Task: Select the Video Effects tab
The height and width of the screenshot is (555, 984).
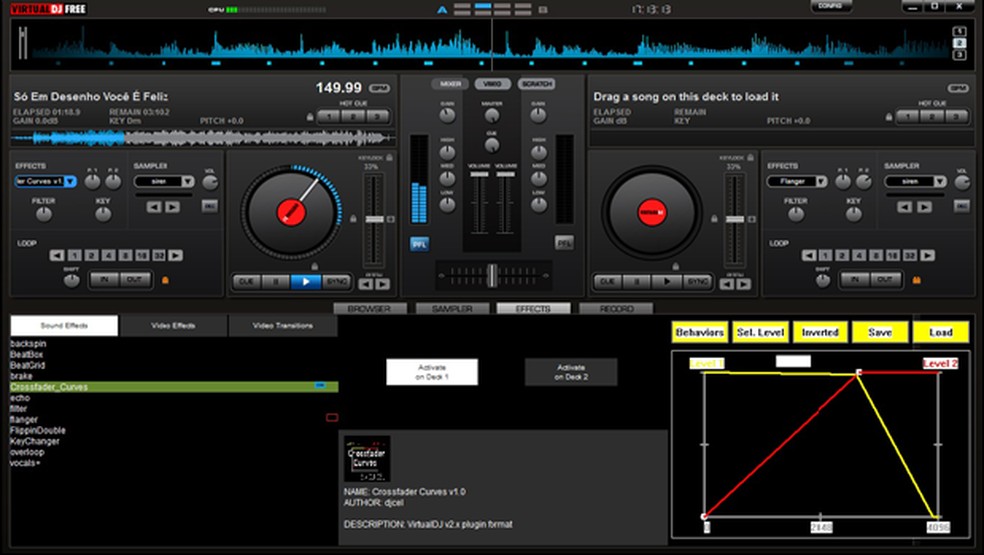Action: pos(173,326)
